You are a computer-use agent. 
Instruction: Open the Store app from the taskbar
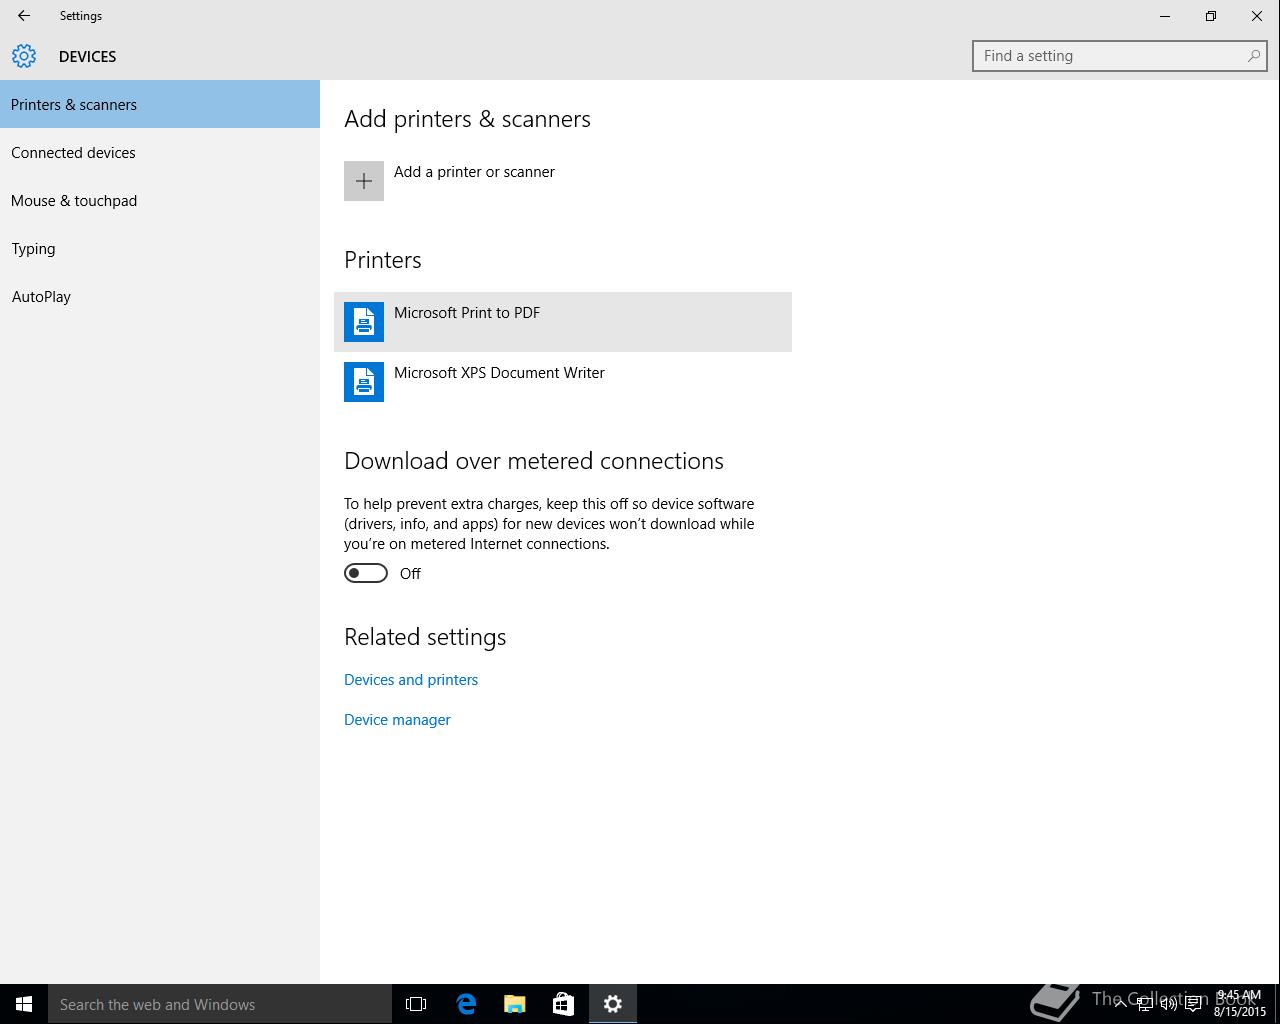coord(563,1004)
